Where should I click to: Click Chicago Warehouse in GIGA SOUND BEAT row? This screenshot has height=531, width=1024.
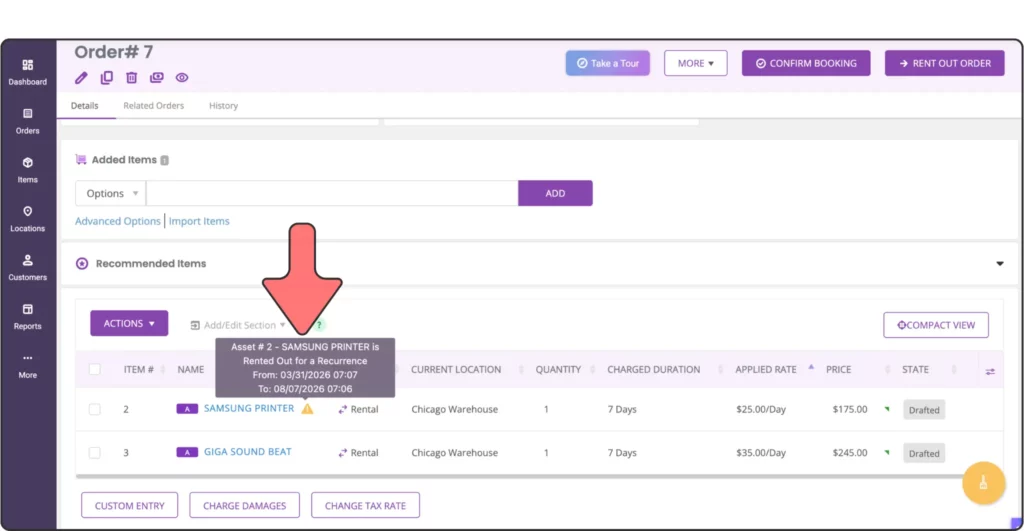pos(455,452)
